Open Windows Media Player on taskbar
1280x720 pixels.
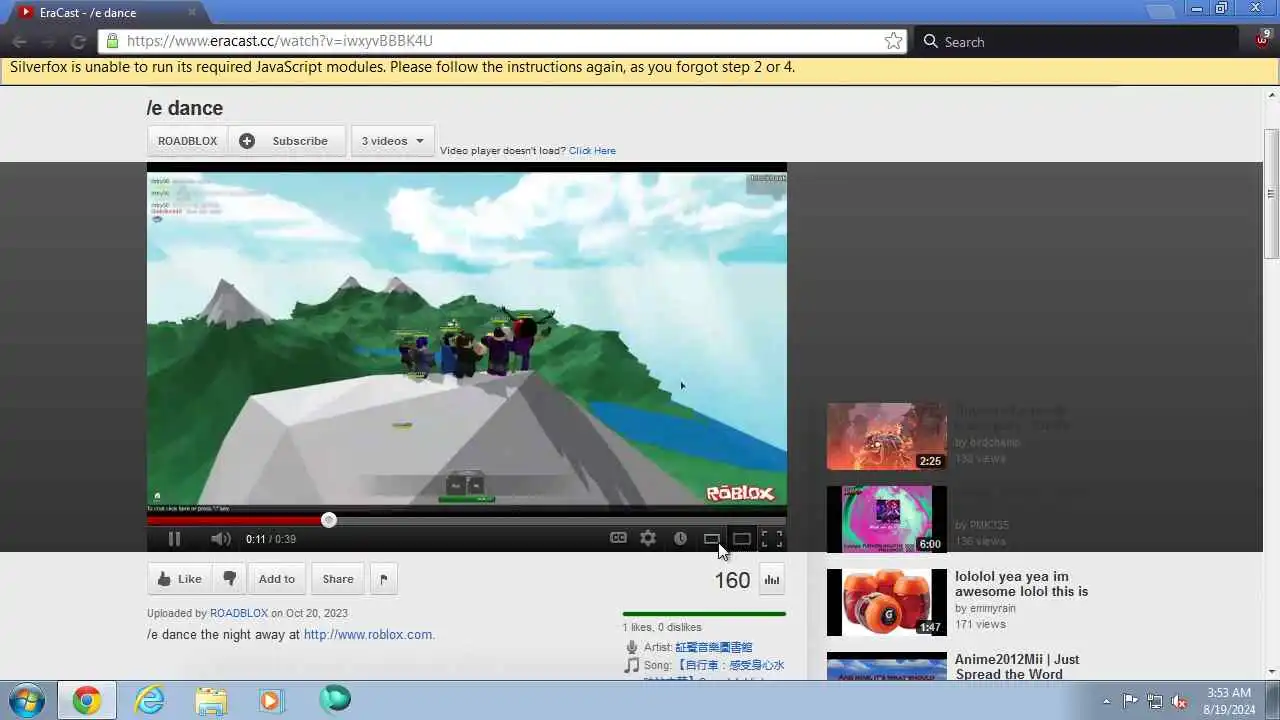271,700
